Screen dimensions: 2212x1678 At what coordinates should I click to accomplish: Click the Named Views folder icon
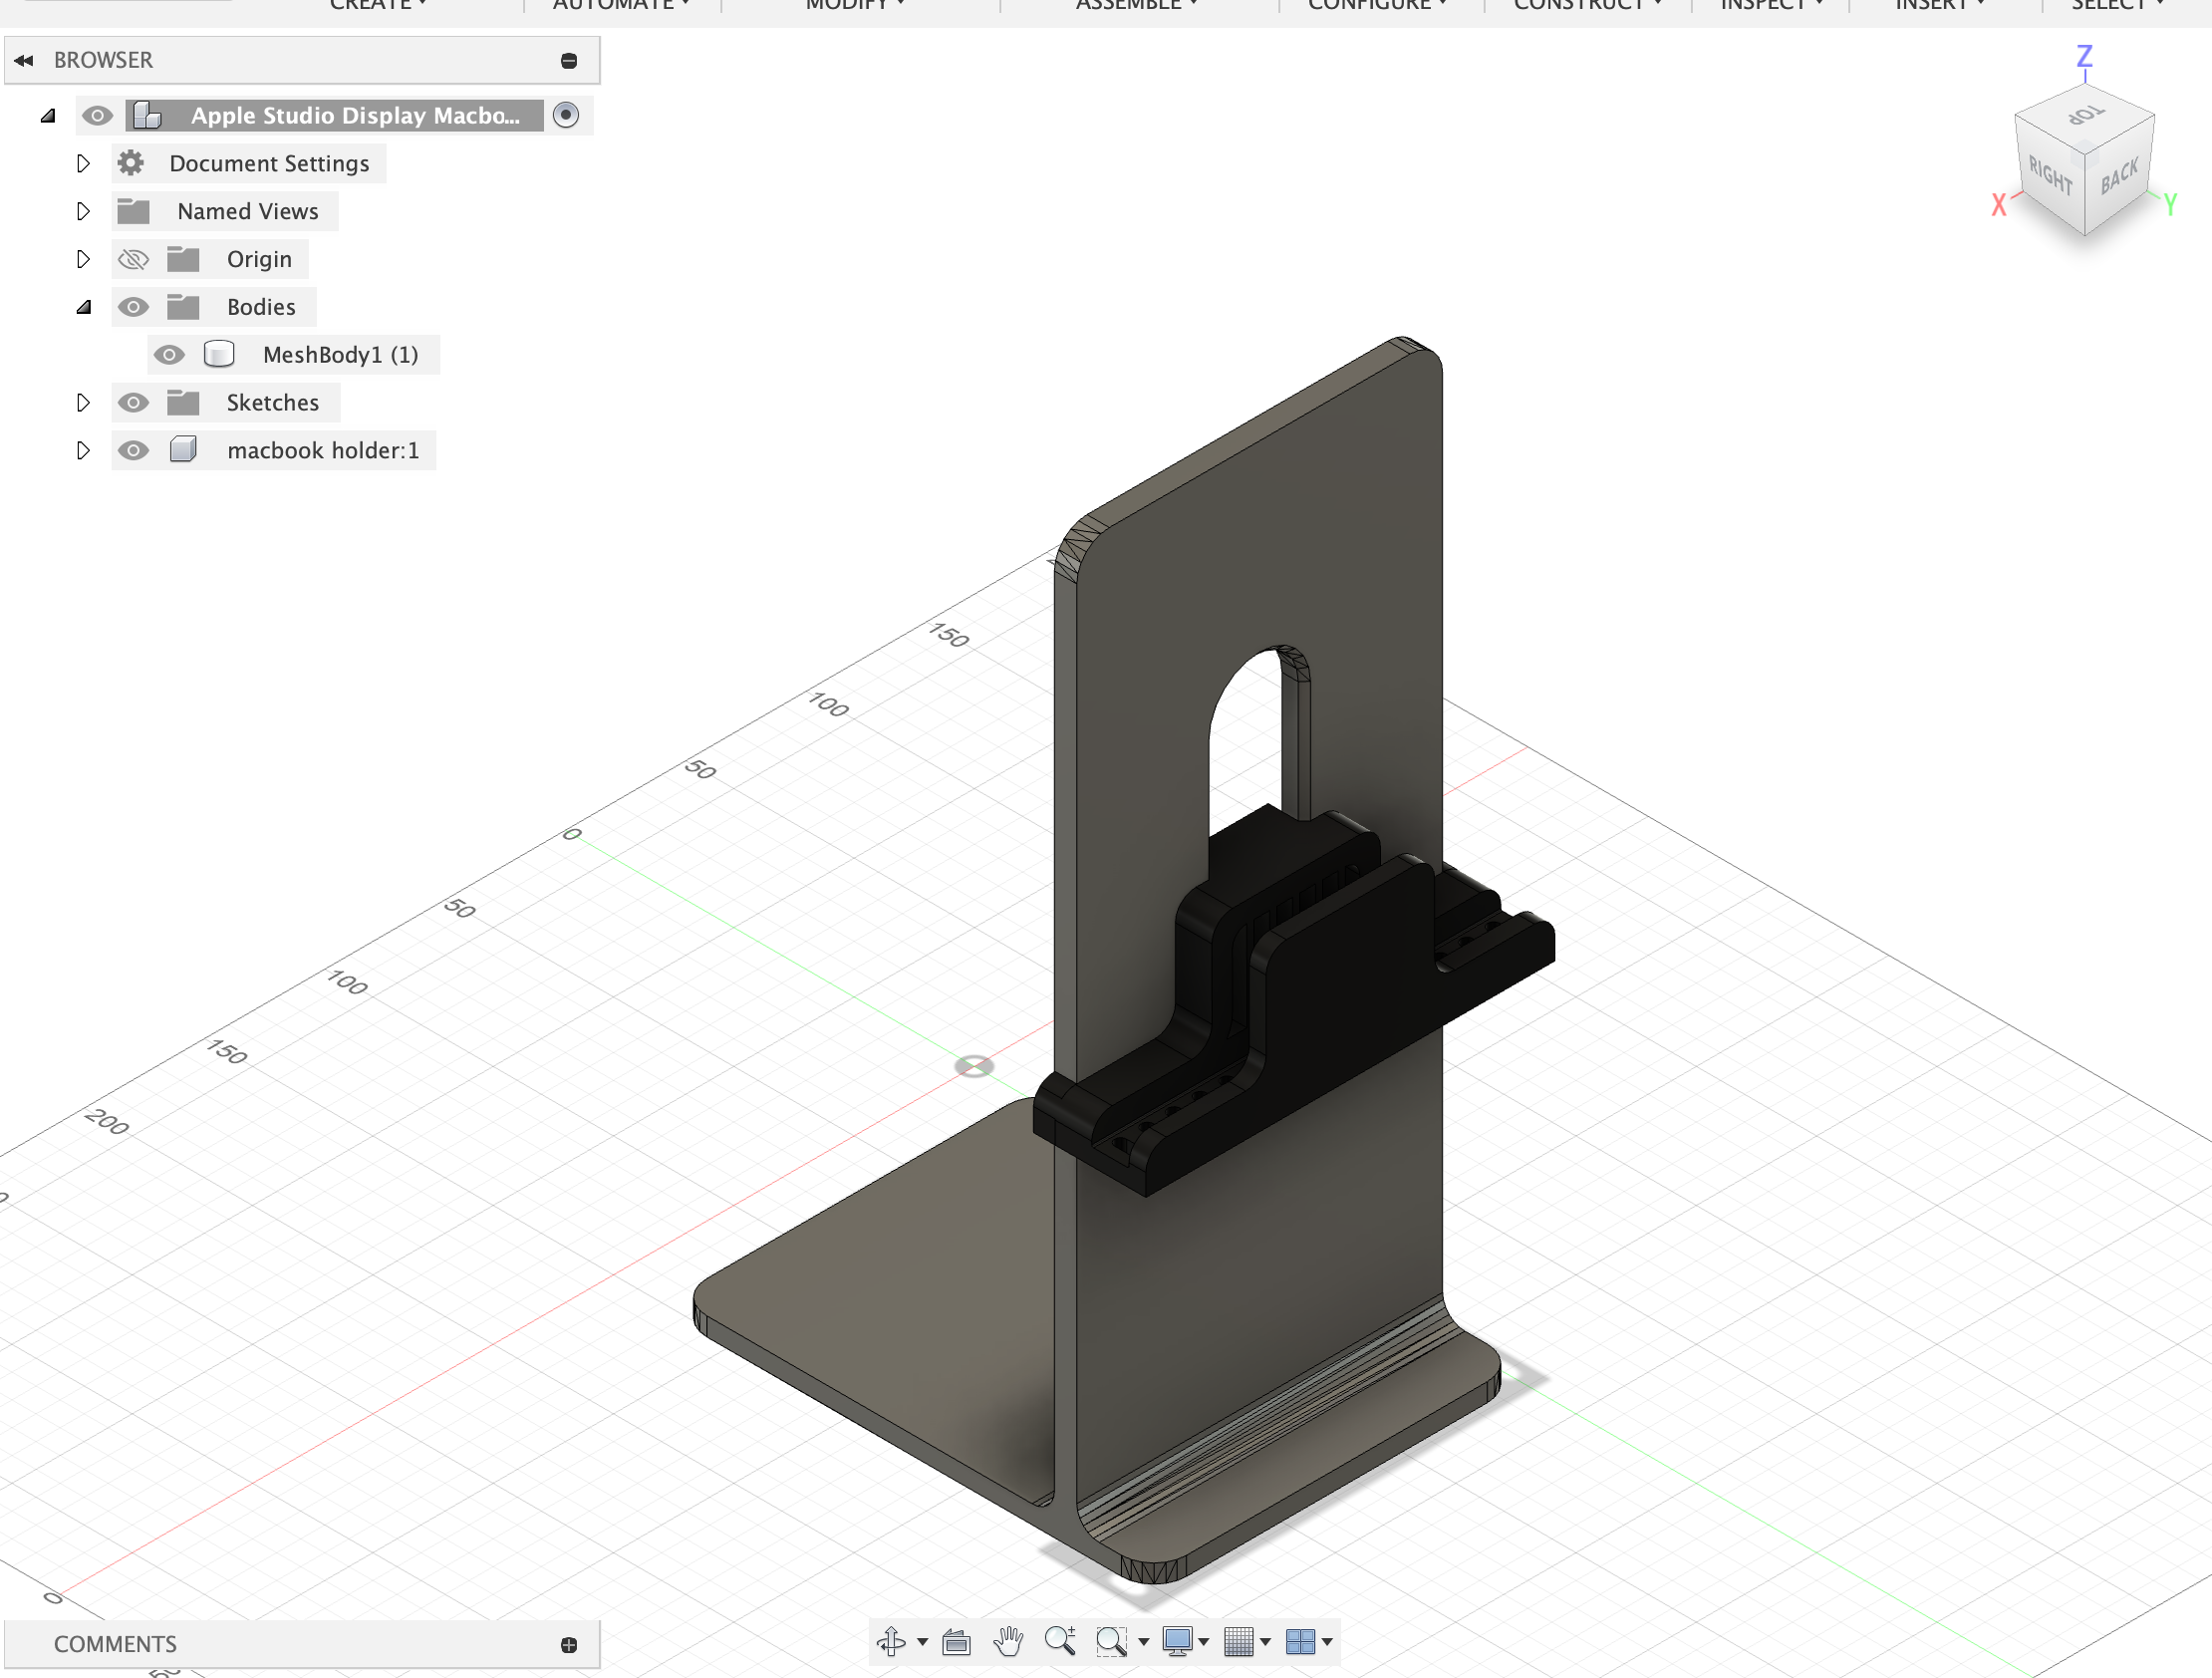tap(133, 211)
